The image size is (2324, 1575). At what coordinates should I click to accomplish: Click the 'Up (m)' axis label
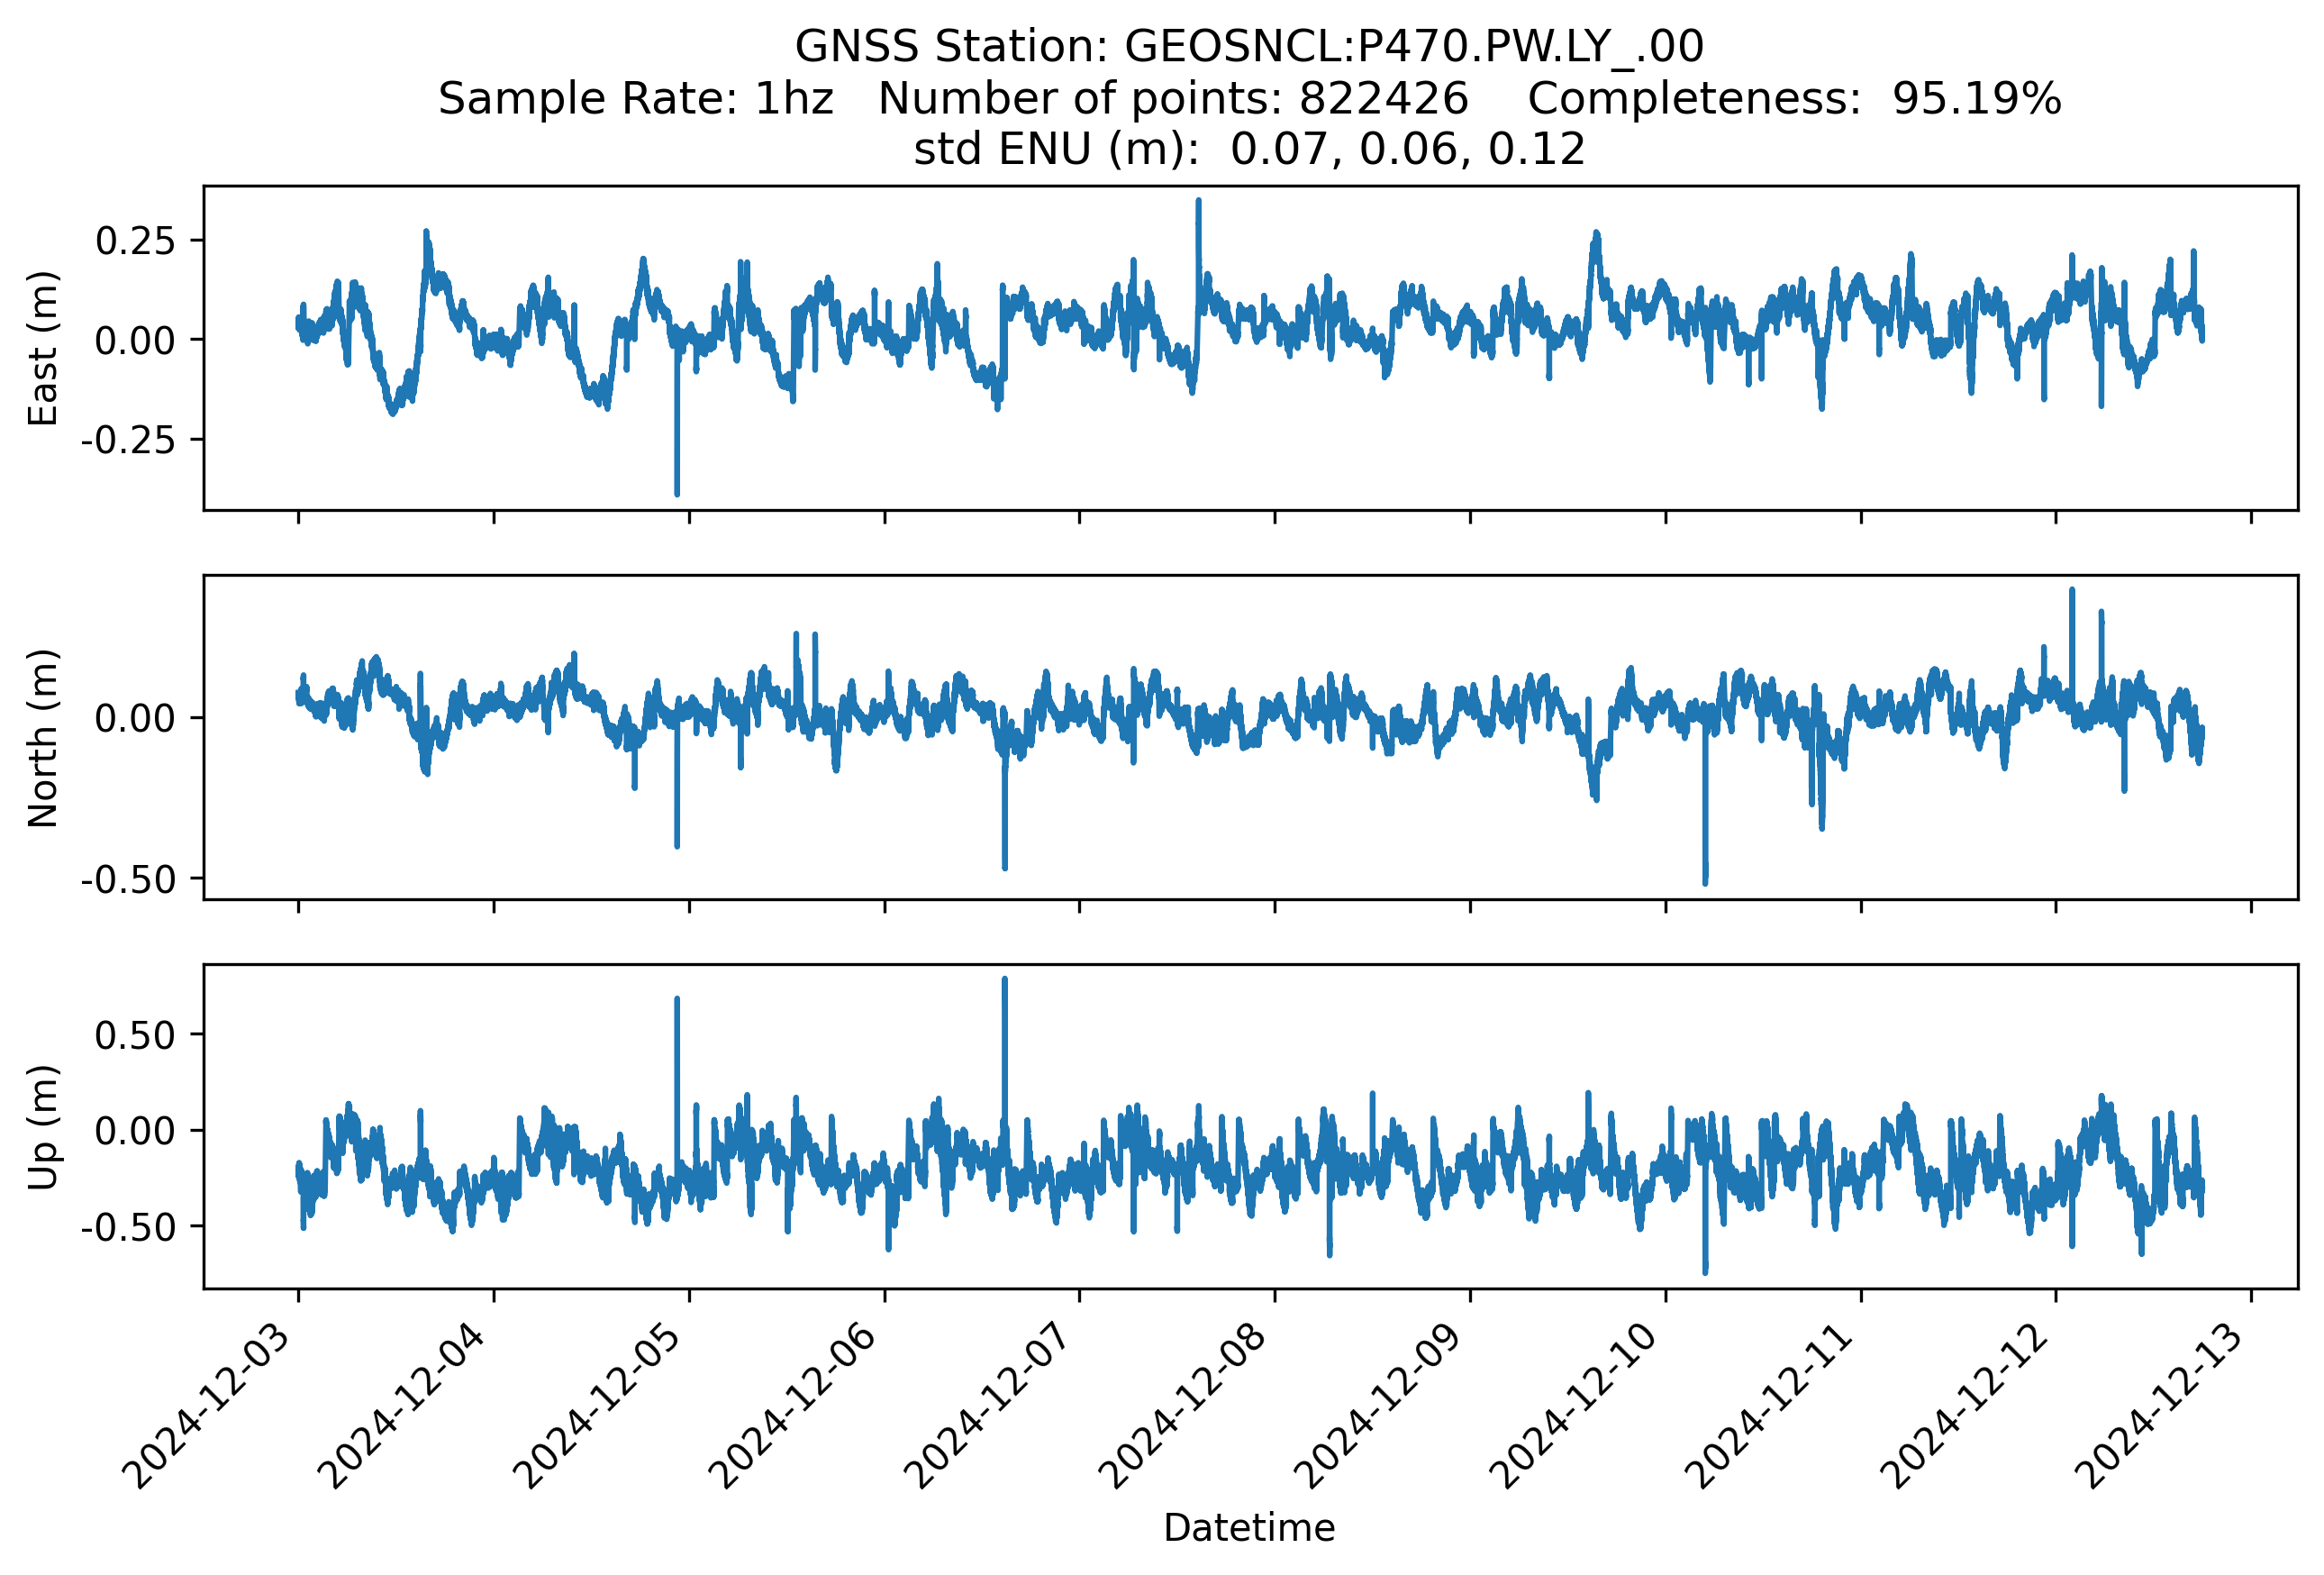(x=43, y=1127)
